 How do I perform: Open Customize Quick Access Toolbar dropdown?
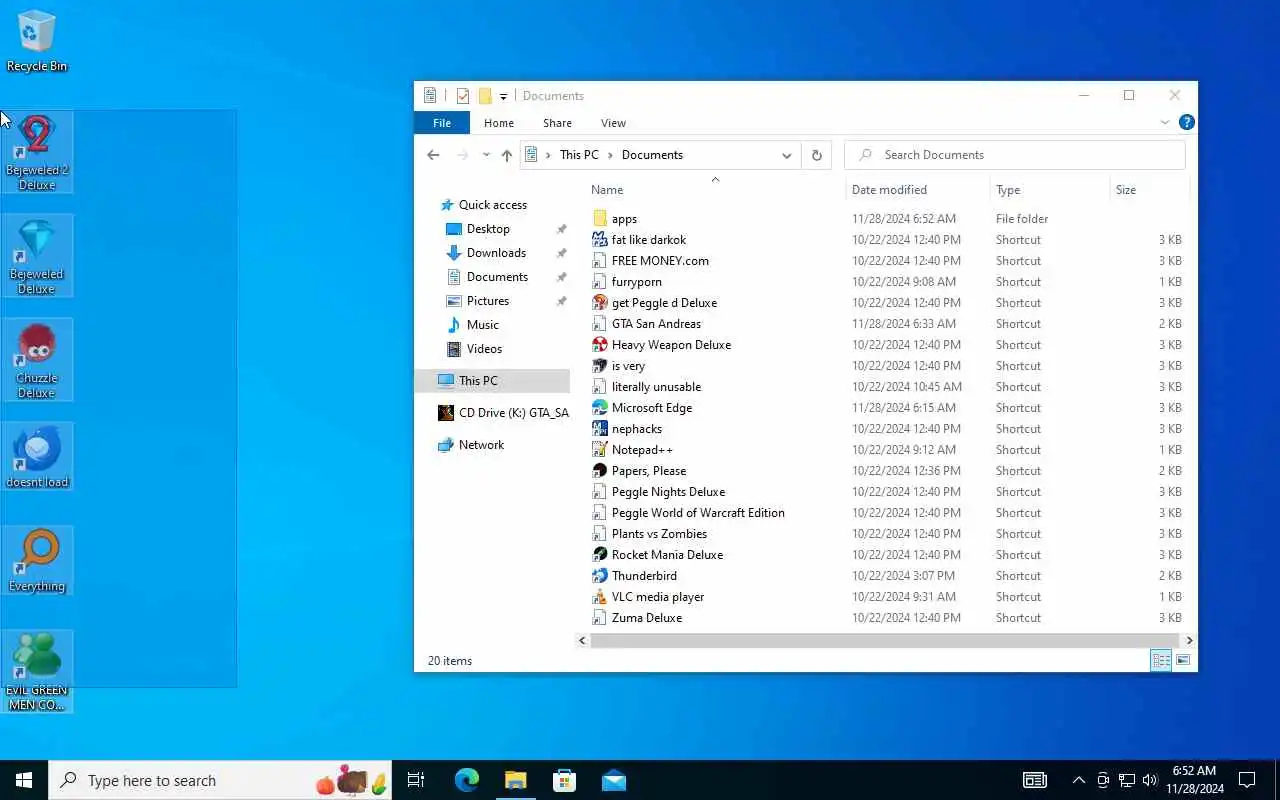[x=503, y=97]
